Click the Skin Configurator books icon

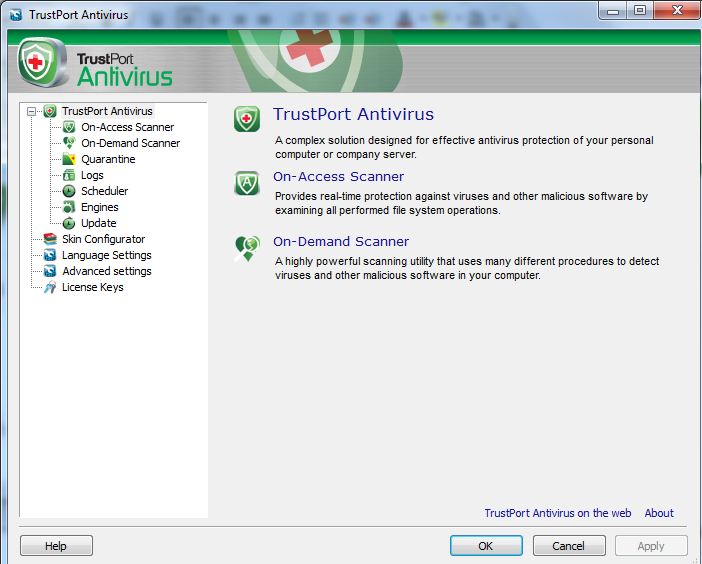50,239
